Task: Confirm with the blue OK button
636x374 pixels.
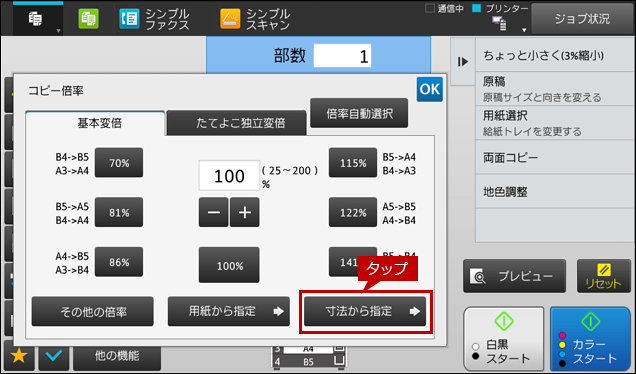Action: (430, 89)
